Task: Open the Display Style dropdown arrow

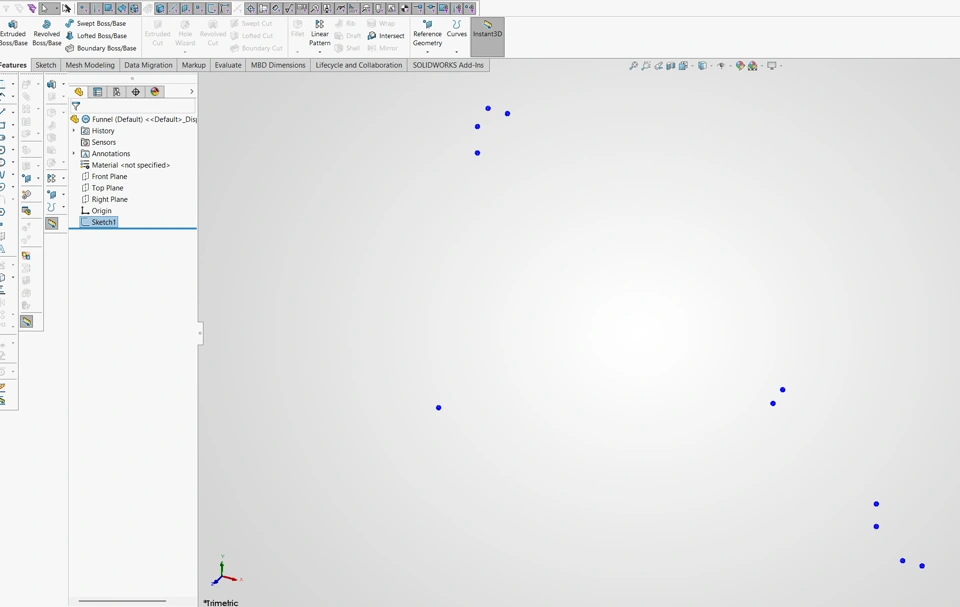Action: point(711,66)
